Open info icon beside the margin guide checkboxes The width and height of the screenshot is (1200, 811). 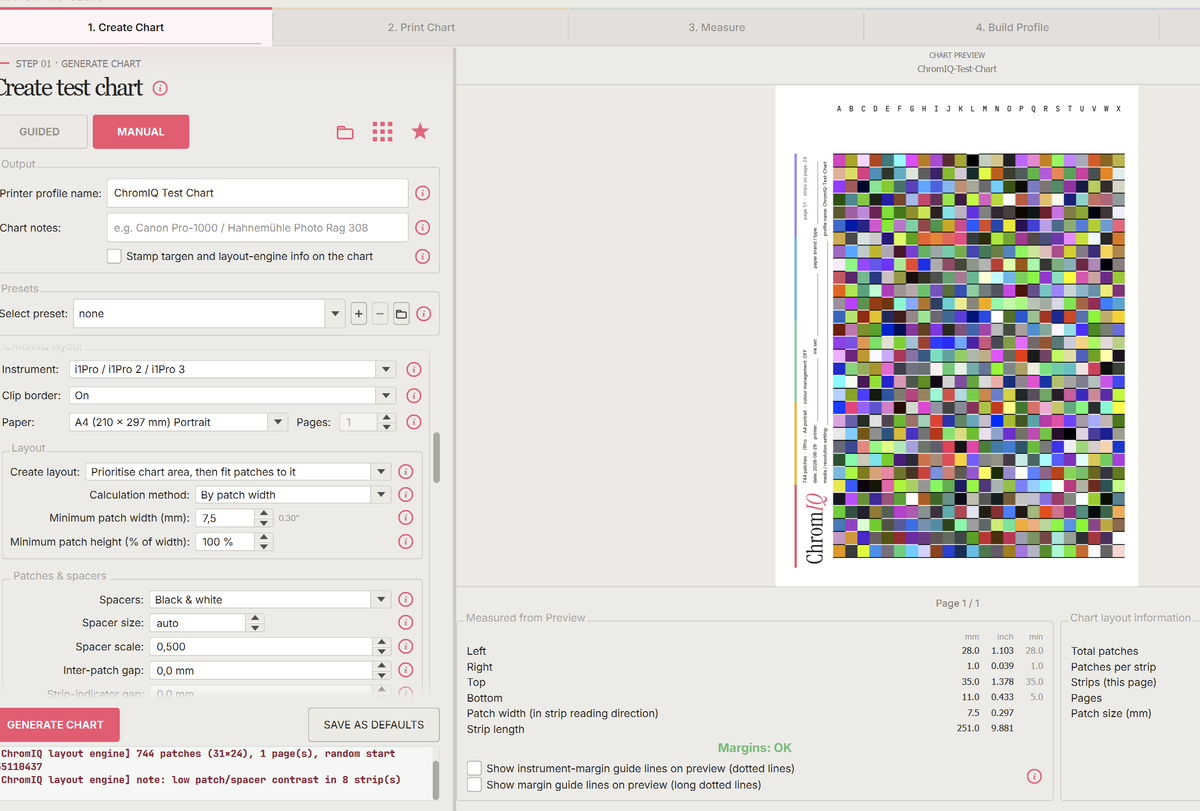pos(1034,777)
